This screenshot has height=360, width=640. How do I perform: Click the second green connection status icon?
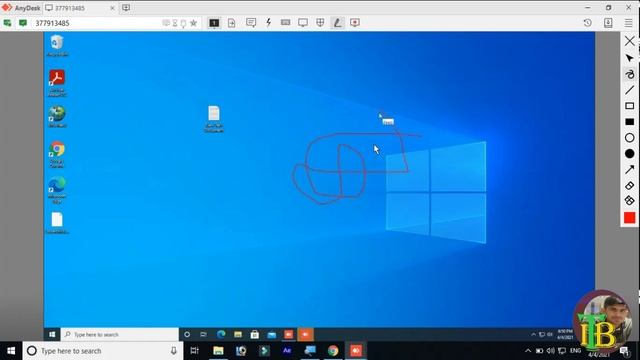23,23
